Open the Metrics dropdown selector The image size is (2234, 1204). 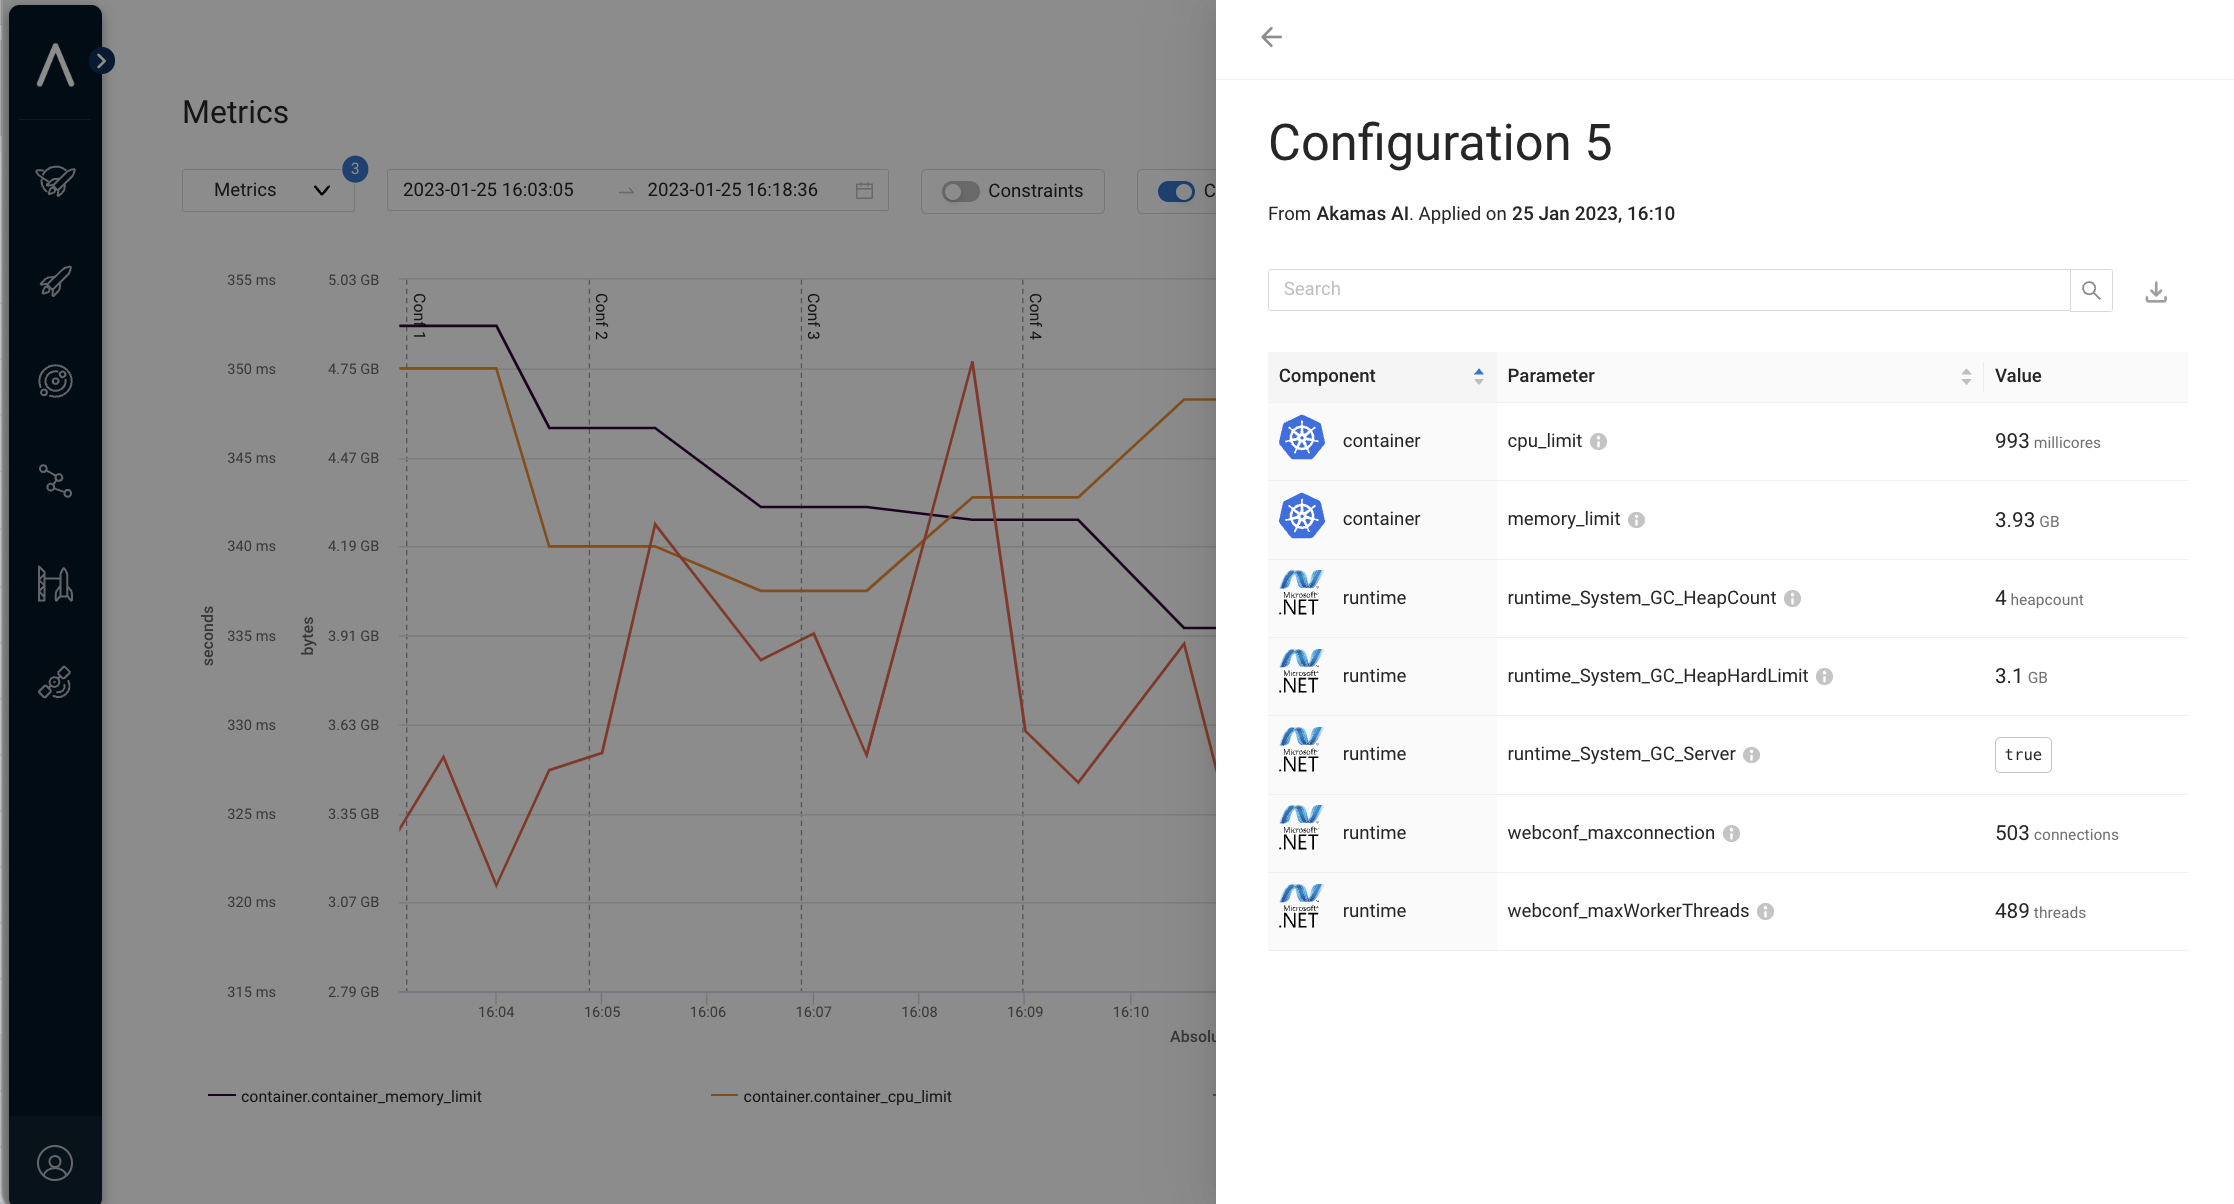click(x=268, y=190)
